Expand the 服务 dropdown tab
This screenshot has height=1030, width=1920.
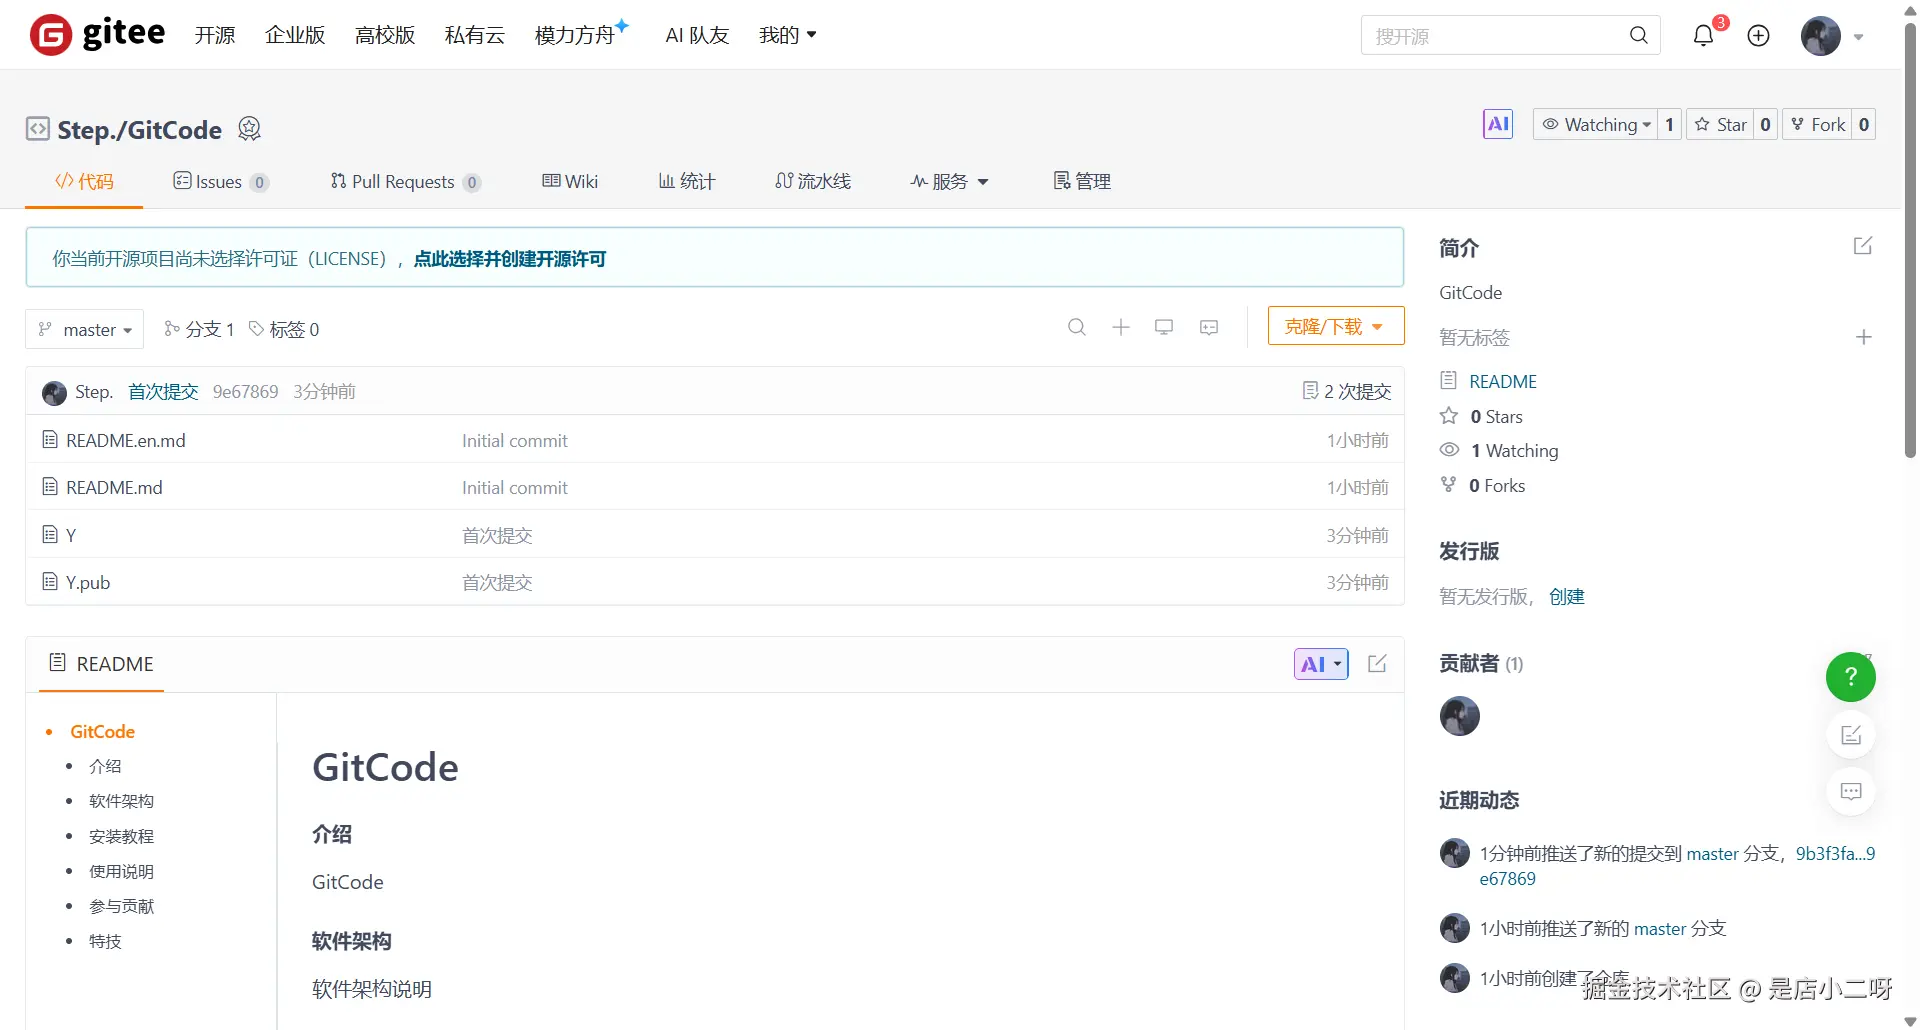[949, 181]
